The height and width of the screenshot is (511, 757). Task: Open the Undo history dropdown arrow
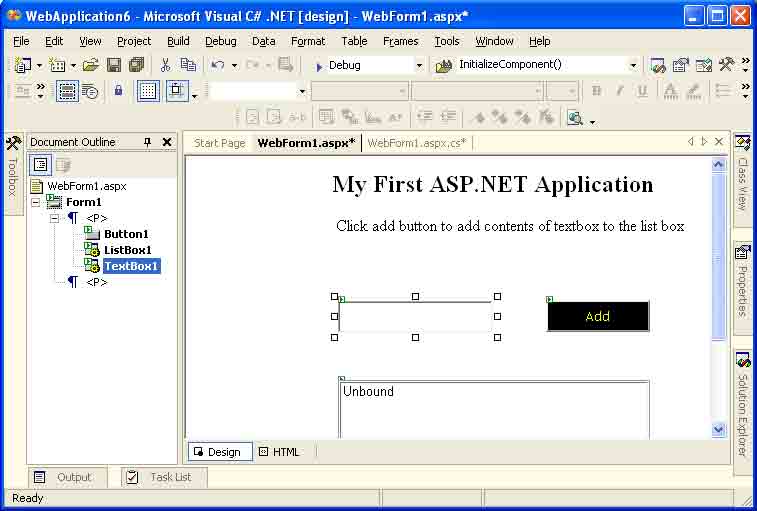click(234, 66)
